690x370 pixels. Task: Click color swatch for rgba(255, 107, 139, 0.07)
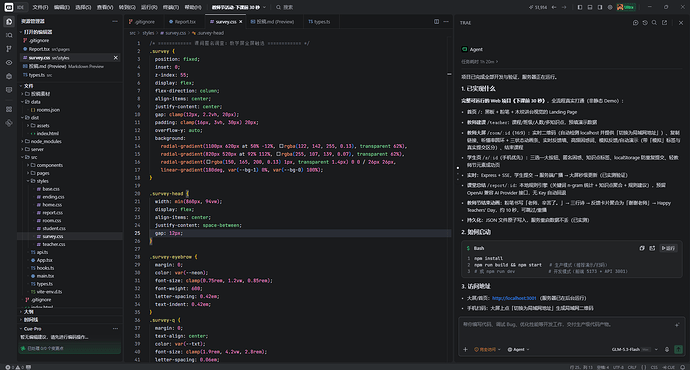click(278, 154)
